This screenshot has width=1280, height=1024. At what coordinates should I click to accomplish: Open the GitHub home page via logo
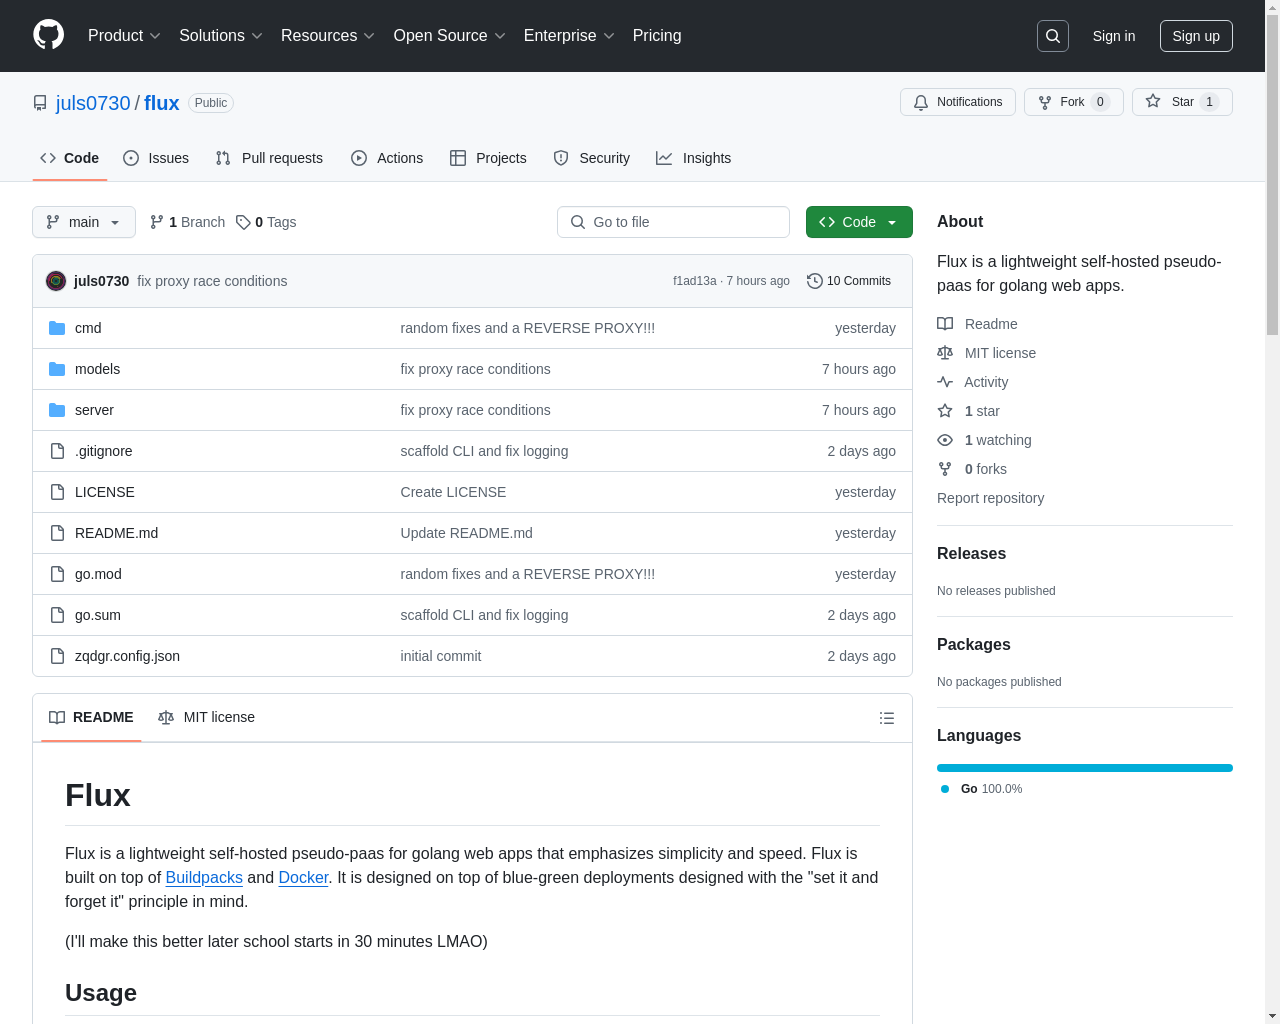point(48,36)
